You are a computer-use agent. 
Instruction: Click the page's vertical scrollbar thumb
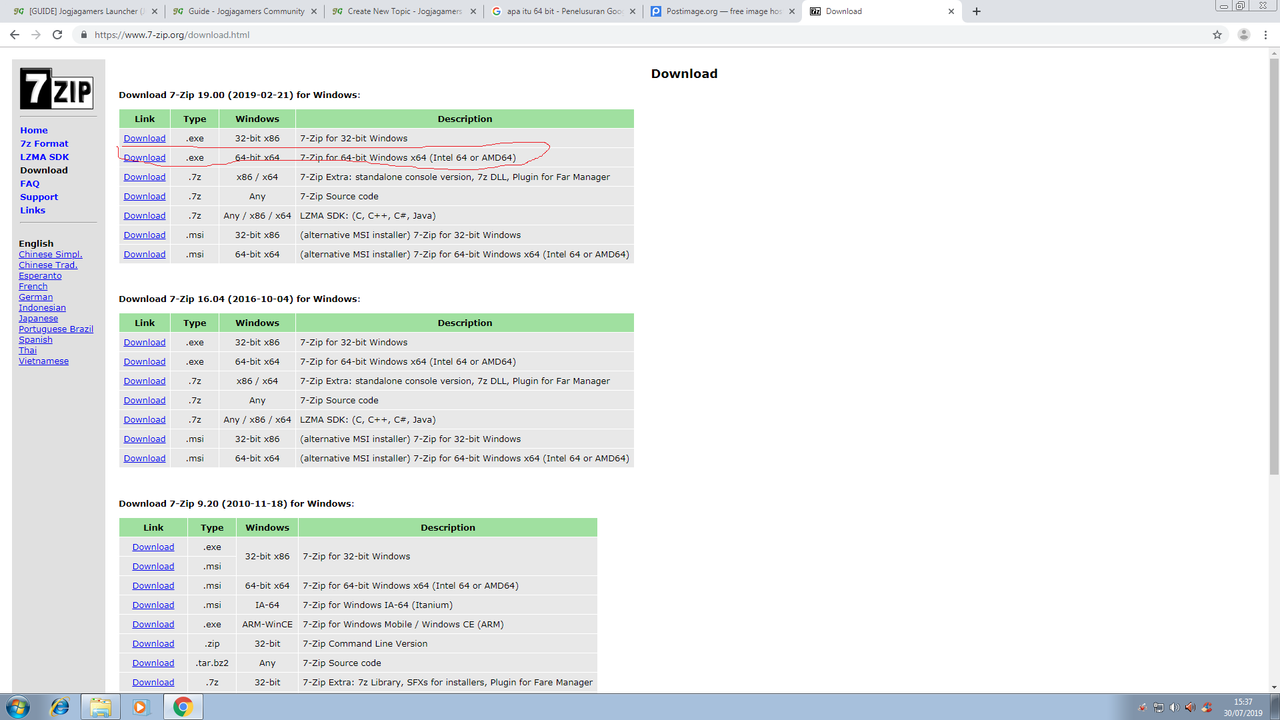(1273, 265)
